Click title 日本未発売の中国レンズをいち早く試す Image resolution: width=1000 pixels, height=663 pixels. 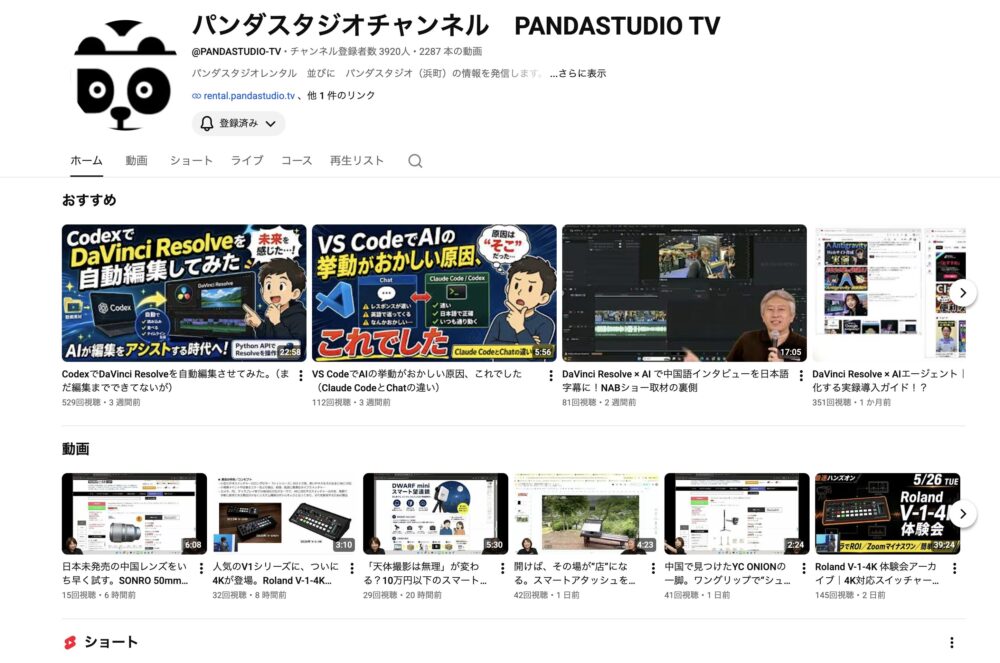pos(125,573)
